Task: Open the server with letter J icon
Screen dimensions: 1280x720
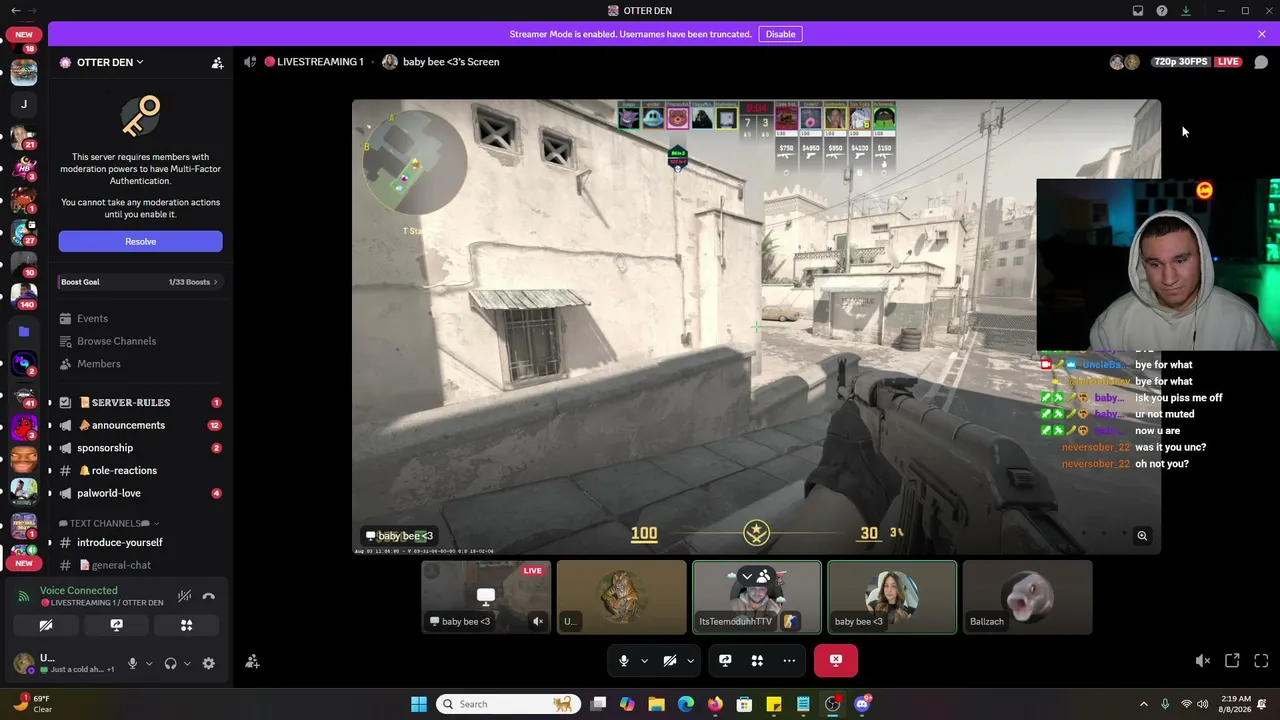Action: click(x=24, y=104)
